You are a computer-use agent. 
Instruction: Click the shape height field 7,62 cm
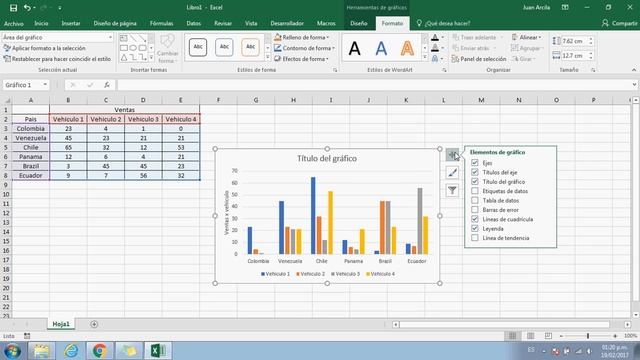tap(574, 41)
